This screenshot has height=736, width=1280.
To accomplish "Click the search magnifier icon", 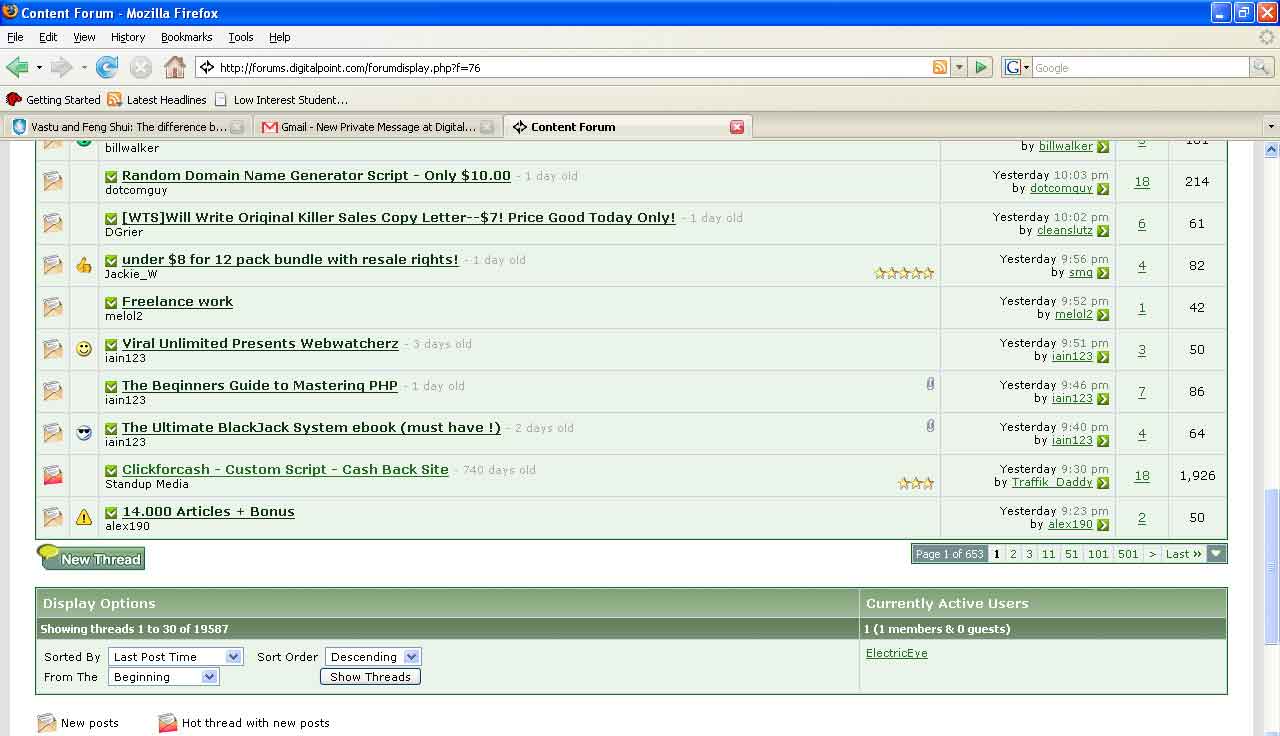I will point(1262,67).
